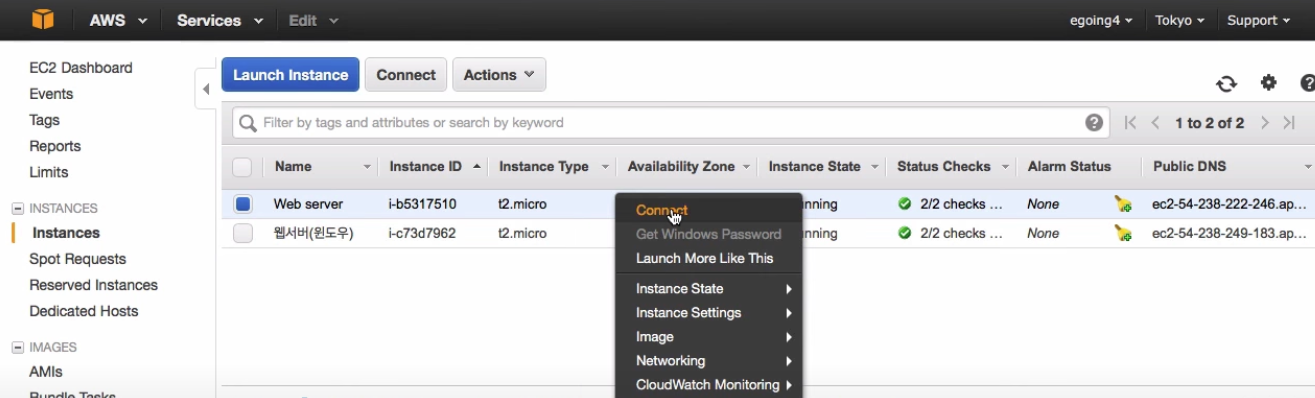
Task: Click the orange AWS cube logo
Action: pyautogui.click(x=43, y=19)
